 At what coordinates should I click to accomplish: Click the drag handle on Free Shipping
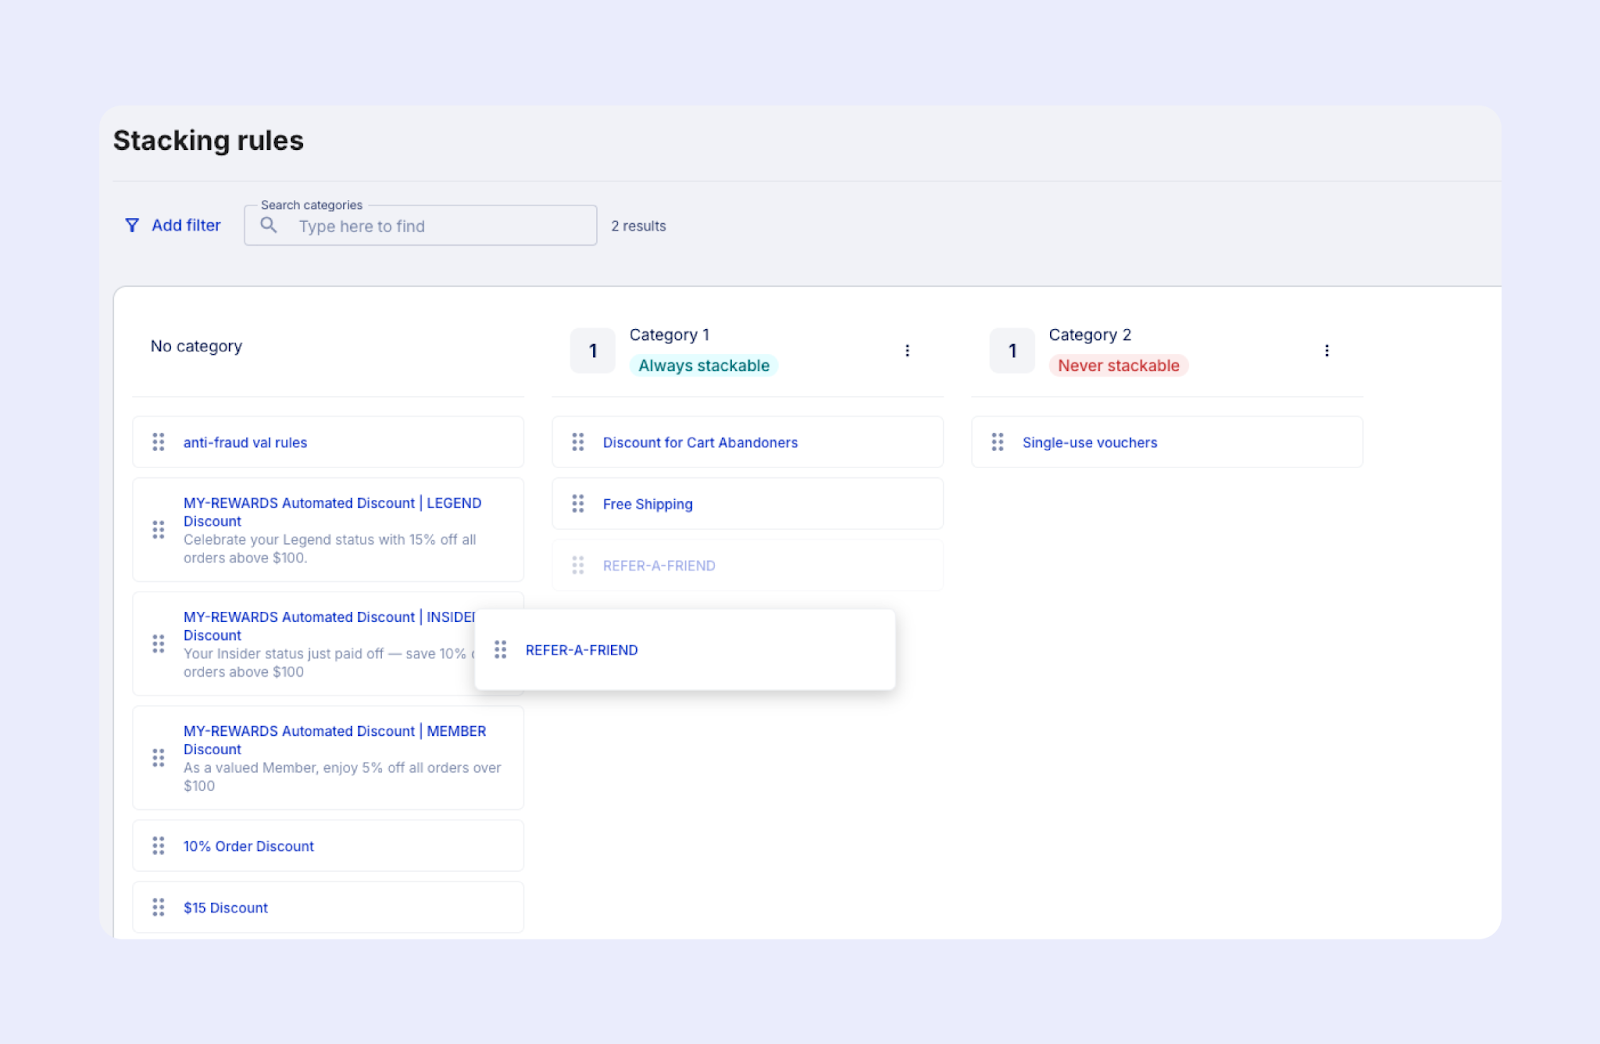pos(577,503)
